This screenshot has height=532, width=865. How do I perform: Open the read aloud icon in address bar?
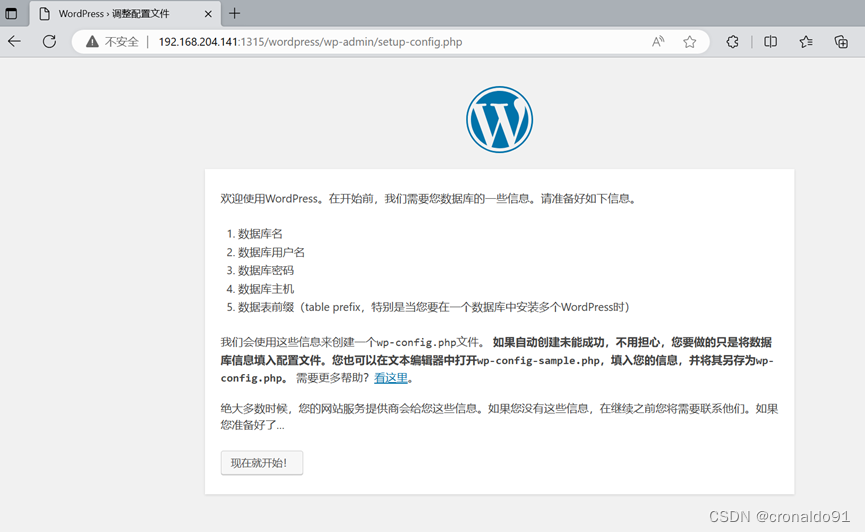click(658, 42)
